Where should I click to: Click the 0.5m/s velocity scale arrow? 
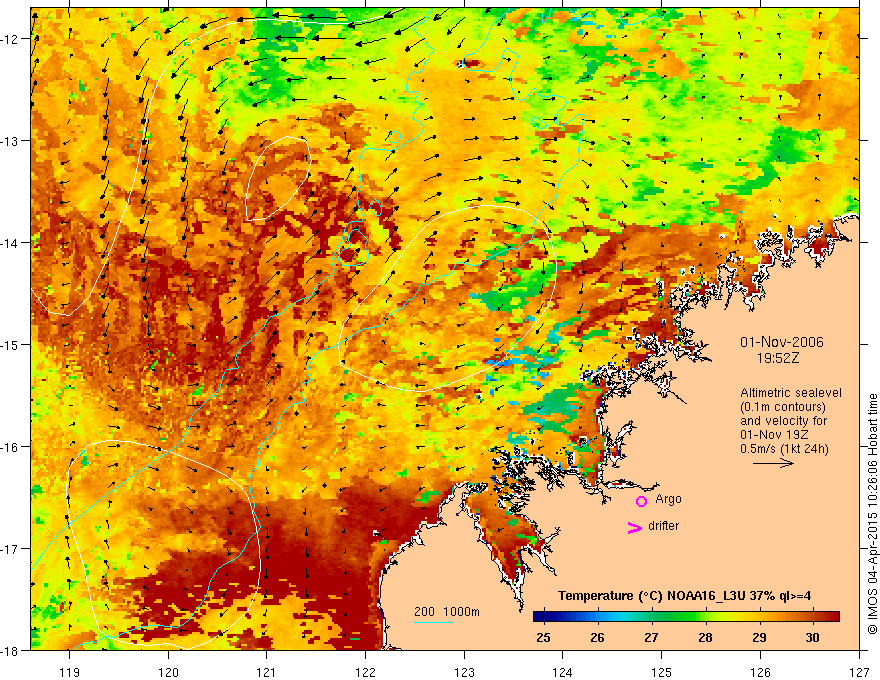(x=773, y=463)
